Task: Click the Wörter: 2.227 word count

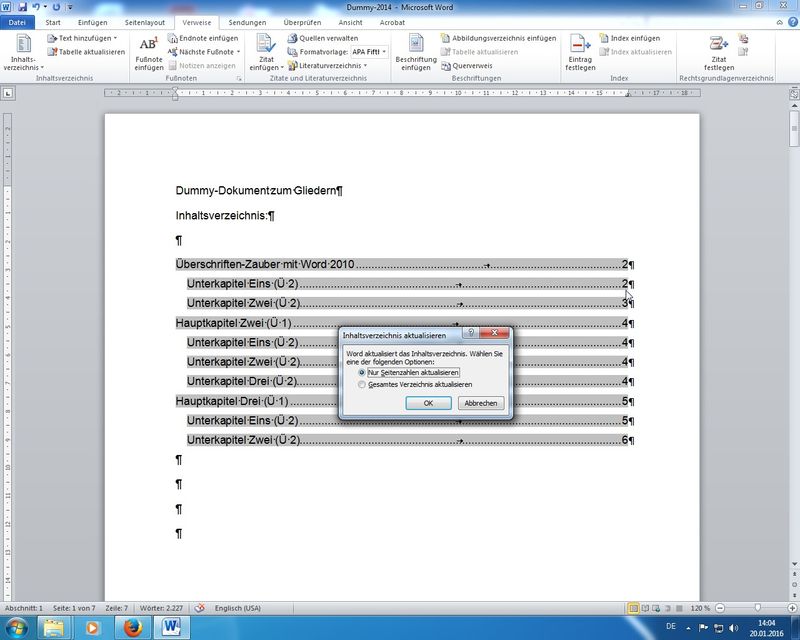Action: [161, 608]
